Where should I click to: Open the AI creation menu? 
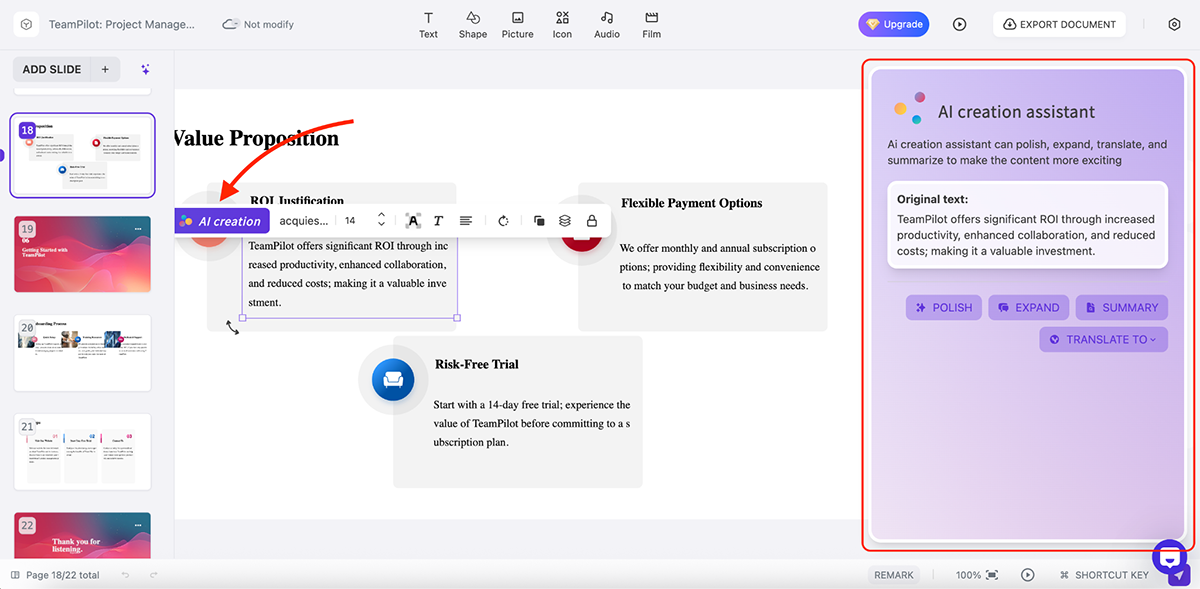click(x=221, y=220)
